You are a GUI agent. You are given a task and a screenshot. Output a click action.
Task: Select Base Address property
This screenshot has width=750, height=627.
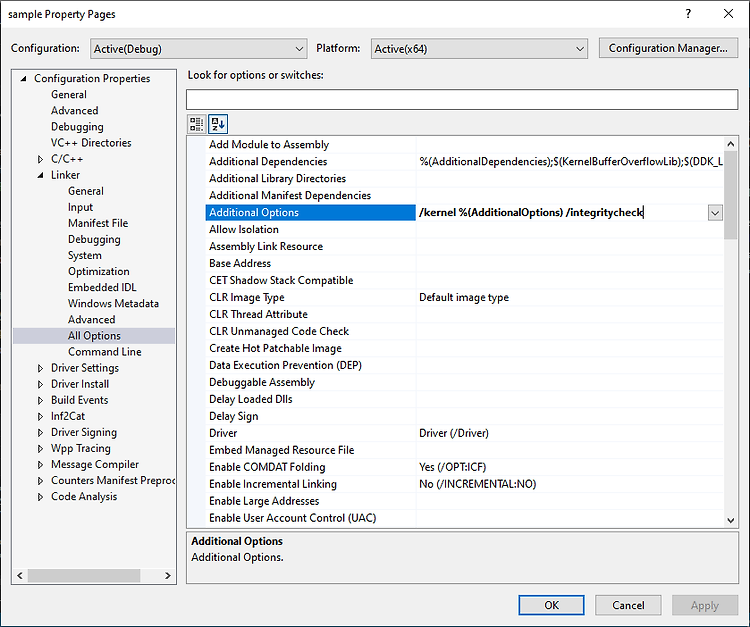(x=464, y=264)
